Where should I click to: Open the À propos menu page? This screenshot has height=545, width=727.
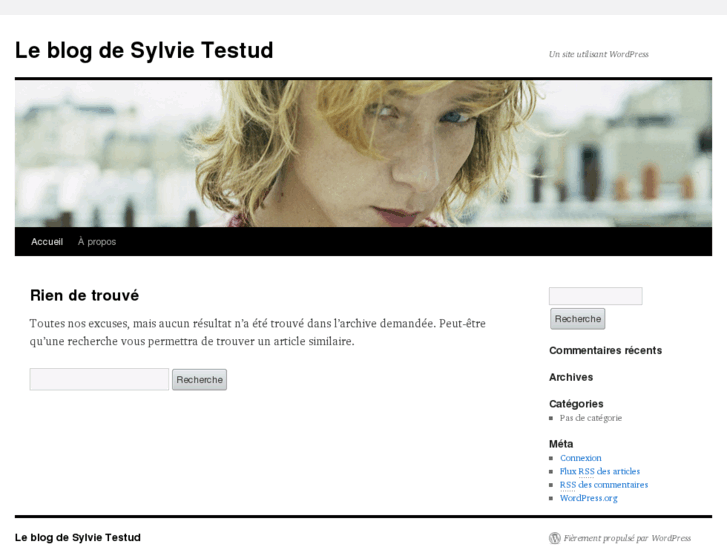(x=97, y=242)
